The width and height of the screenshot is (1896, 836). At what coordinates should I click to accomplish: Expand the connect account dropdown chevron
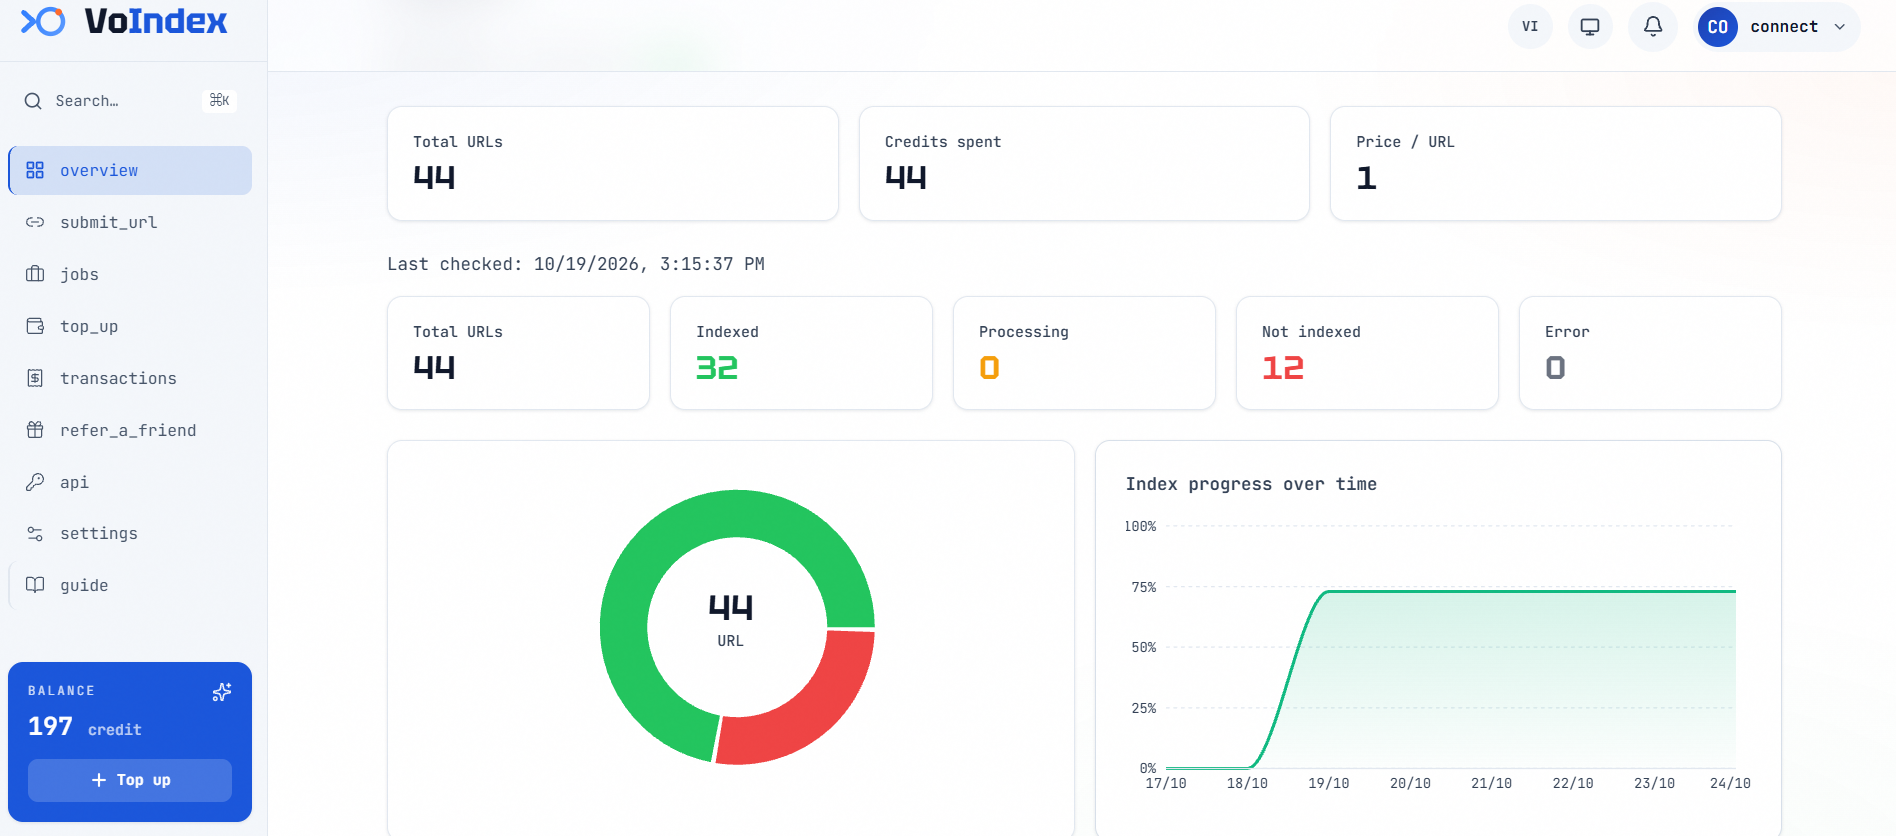[x=1840, y=27]
